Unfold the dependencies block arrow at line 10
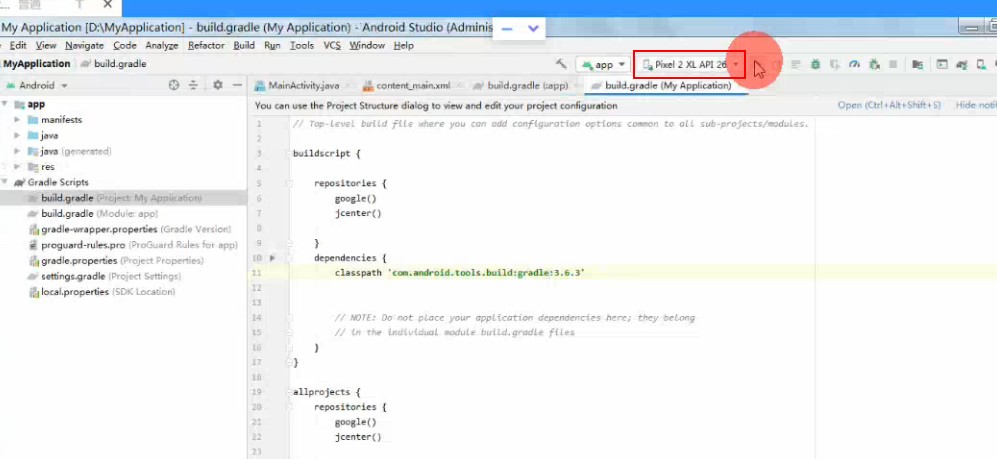 tap(272, 258)
